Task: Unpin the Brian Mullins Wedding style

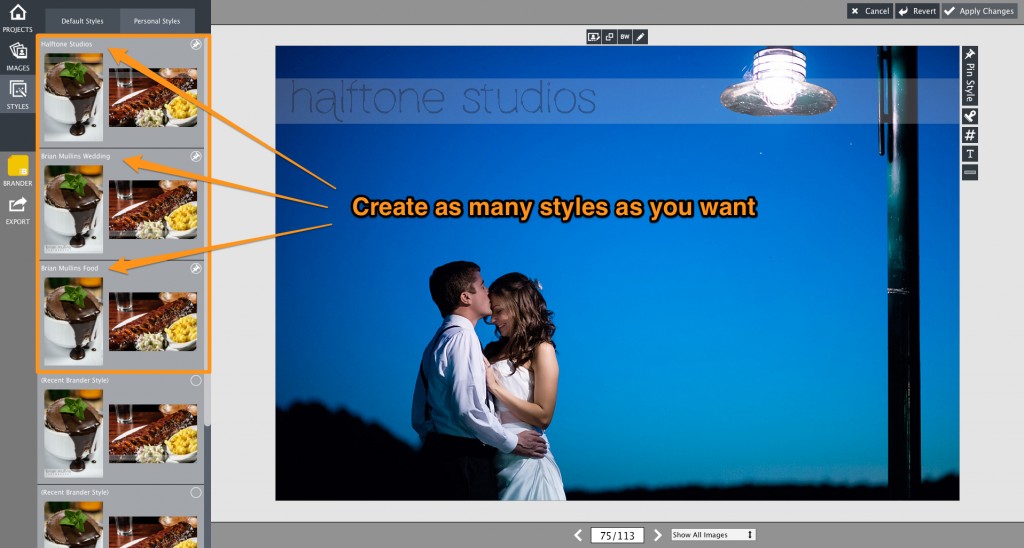Action: [196, 157]
